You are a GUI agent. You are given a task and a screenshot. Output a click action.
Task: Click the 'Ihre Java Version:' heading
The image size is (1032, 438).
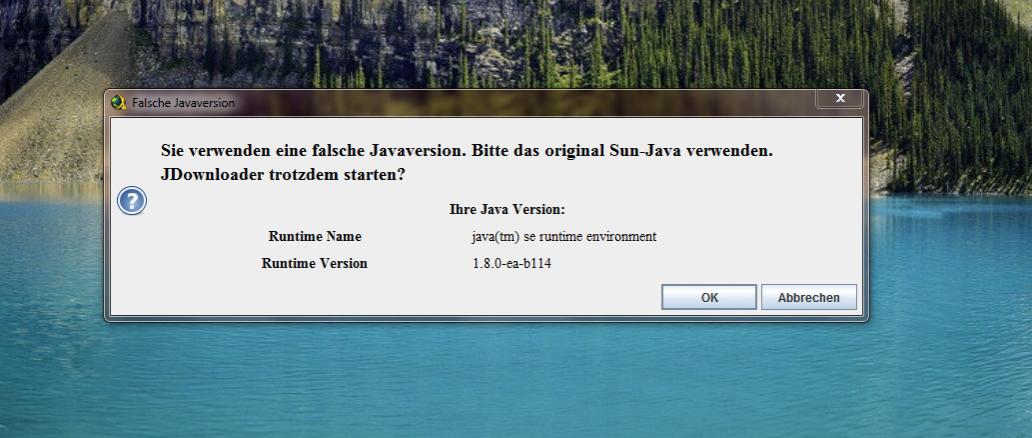[x=507, y=210]
